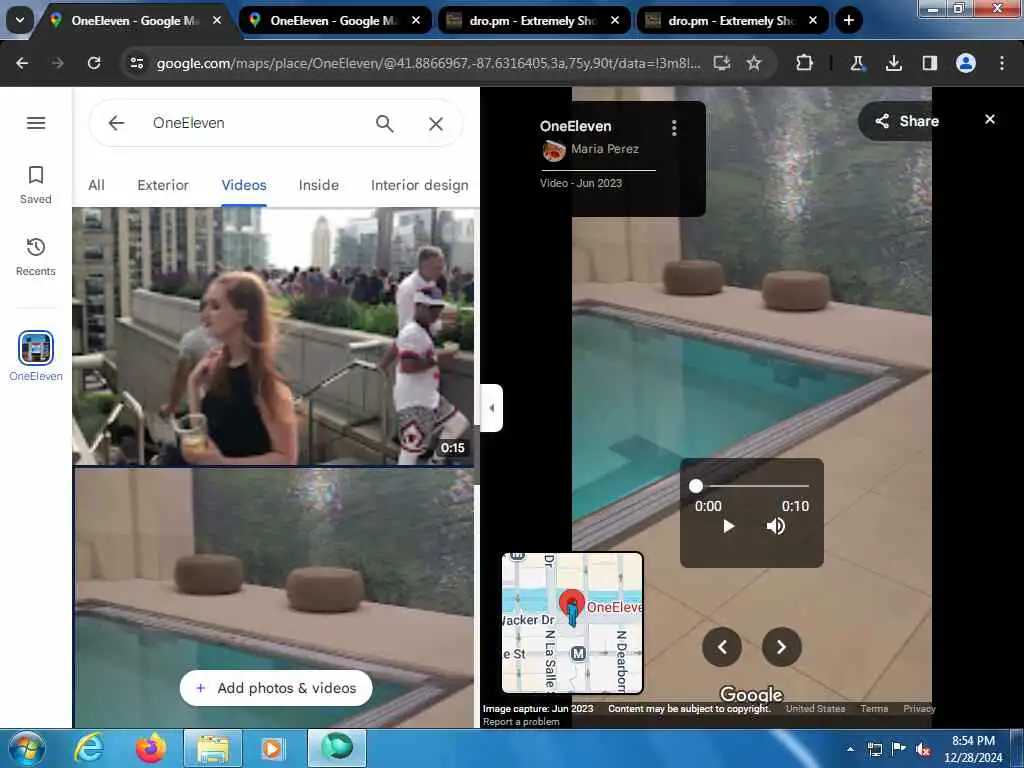The image size is (1024, 768).
Task: Reload the current page
Action: pyautogui.click(x=94, y=63)
